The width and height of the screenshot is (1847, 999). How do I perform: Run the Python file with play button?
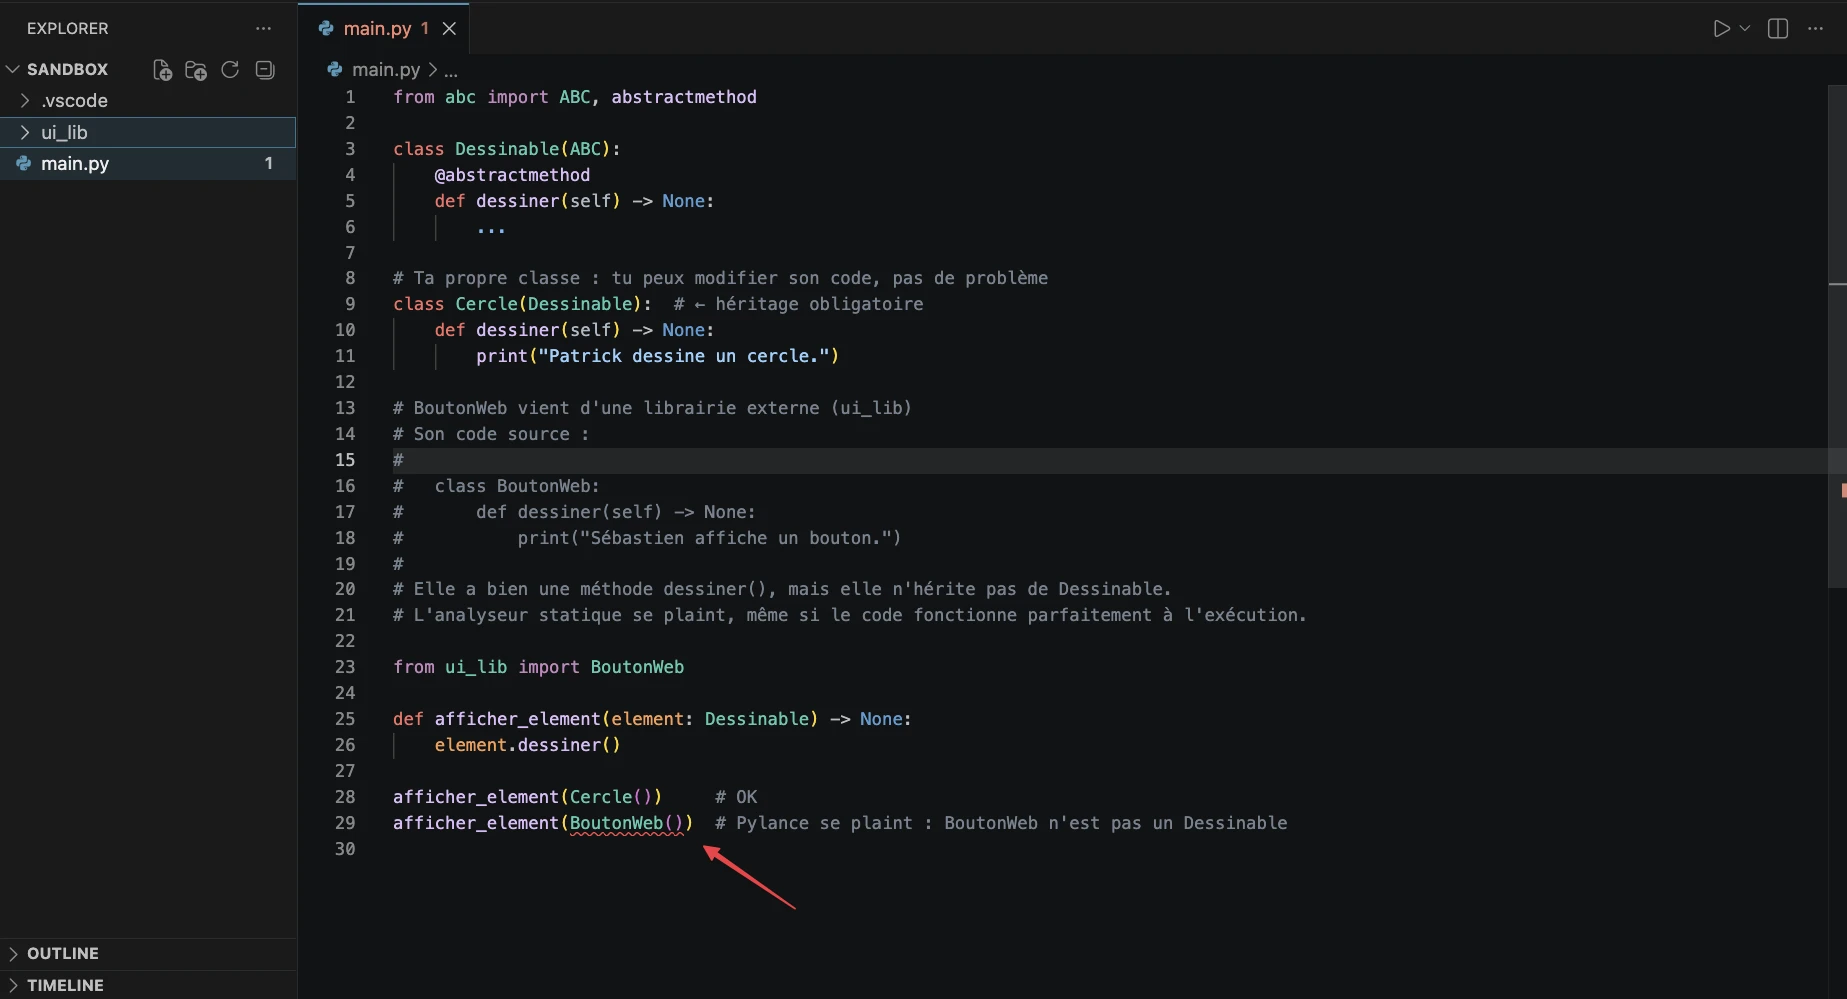[1721, 29]
